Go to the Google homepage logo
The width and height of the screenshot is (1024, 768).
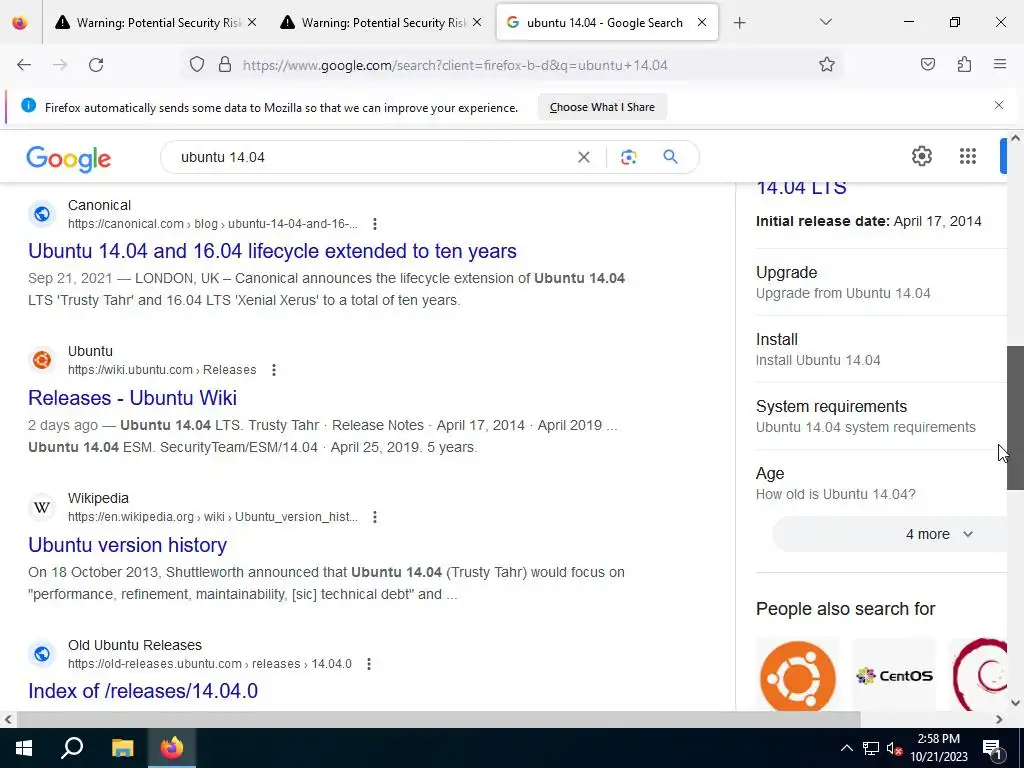(x=69, y=159)
